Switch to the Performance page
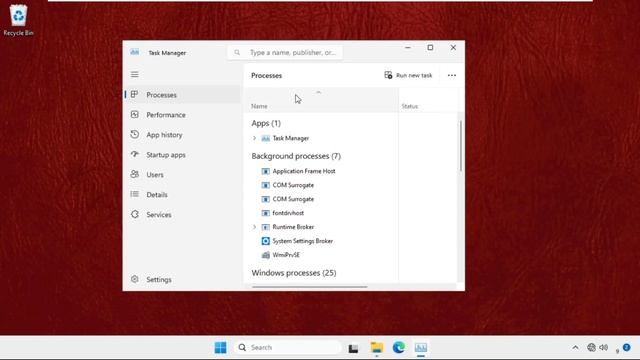 tap(166, 115)
